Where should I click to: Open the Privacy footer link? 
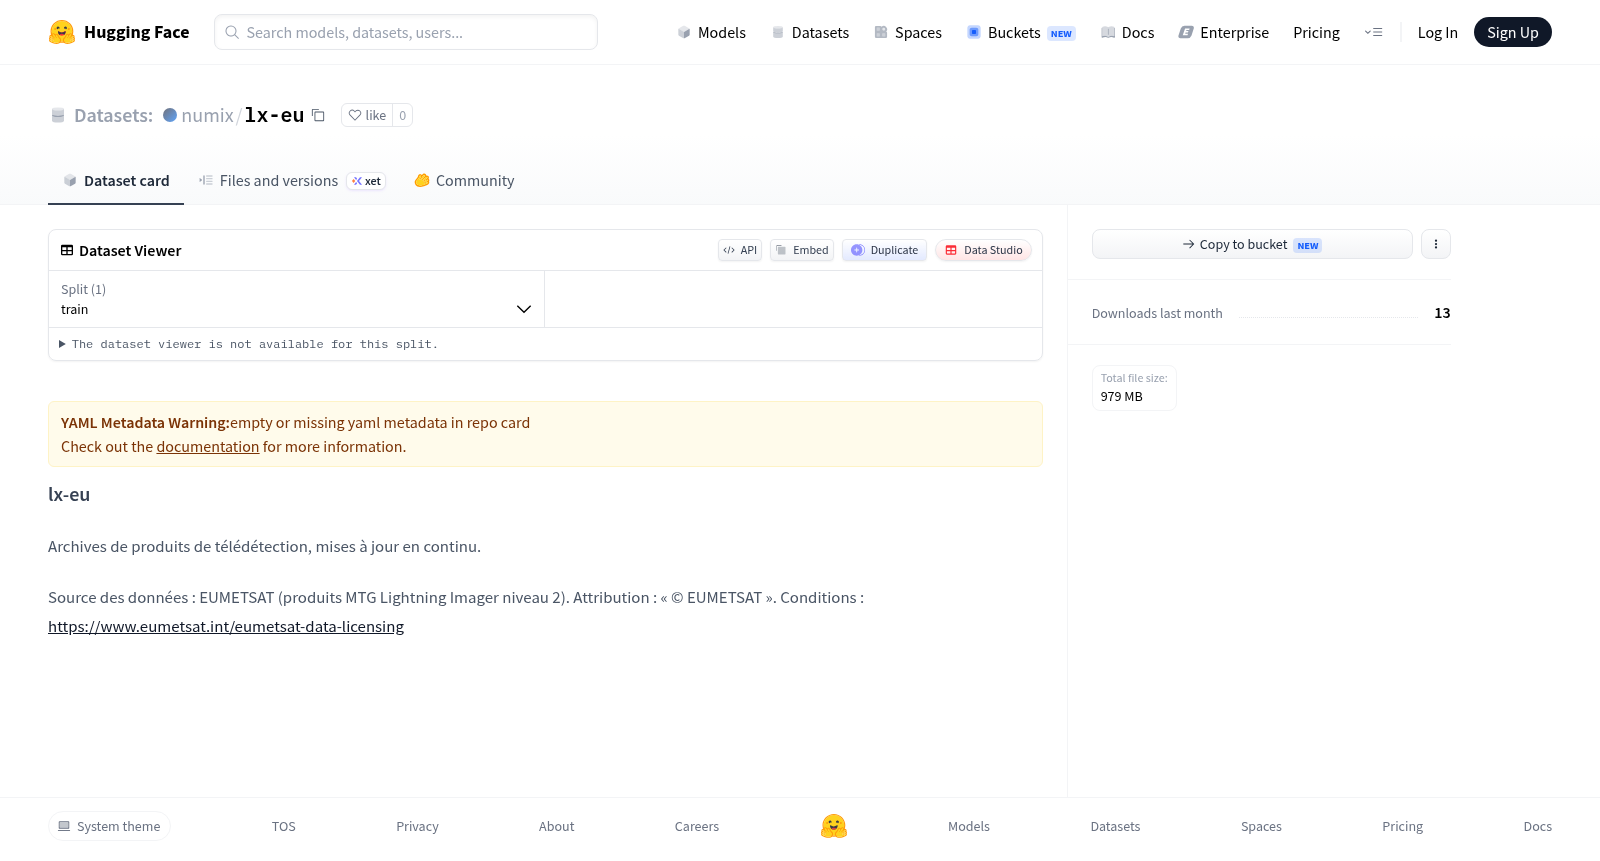tap(417, 826)
